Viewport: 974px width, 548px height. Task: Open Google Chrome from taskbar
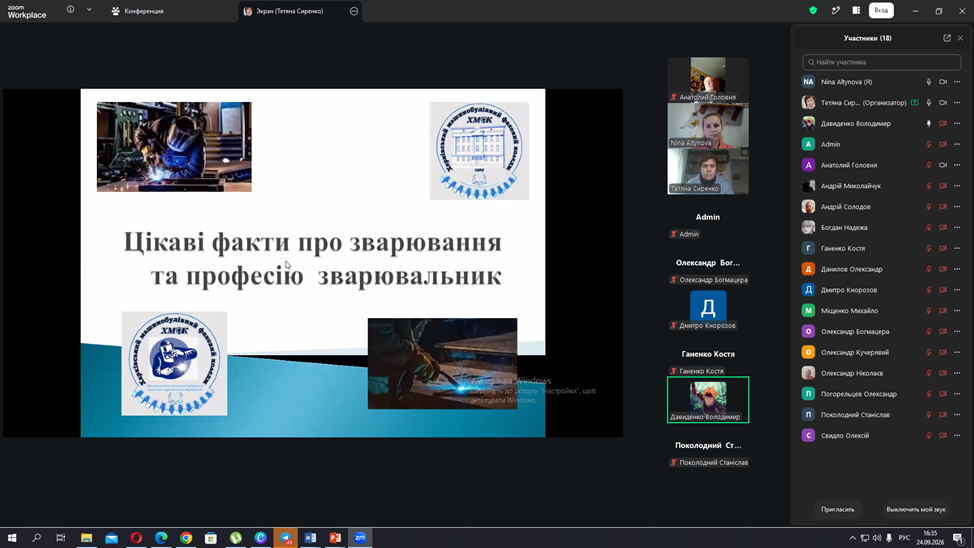pyautogui.click(x=186, y=538)
